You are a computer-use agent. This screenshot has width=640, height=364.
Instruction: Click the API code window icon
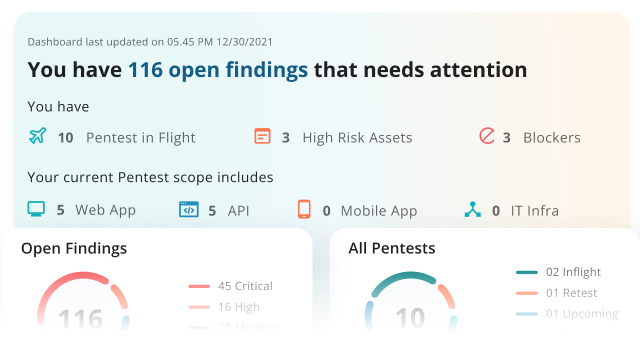tap(189, 210)
